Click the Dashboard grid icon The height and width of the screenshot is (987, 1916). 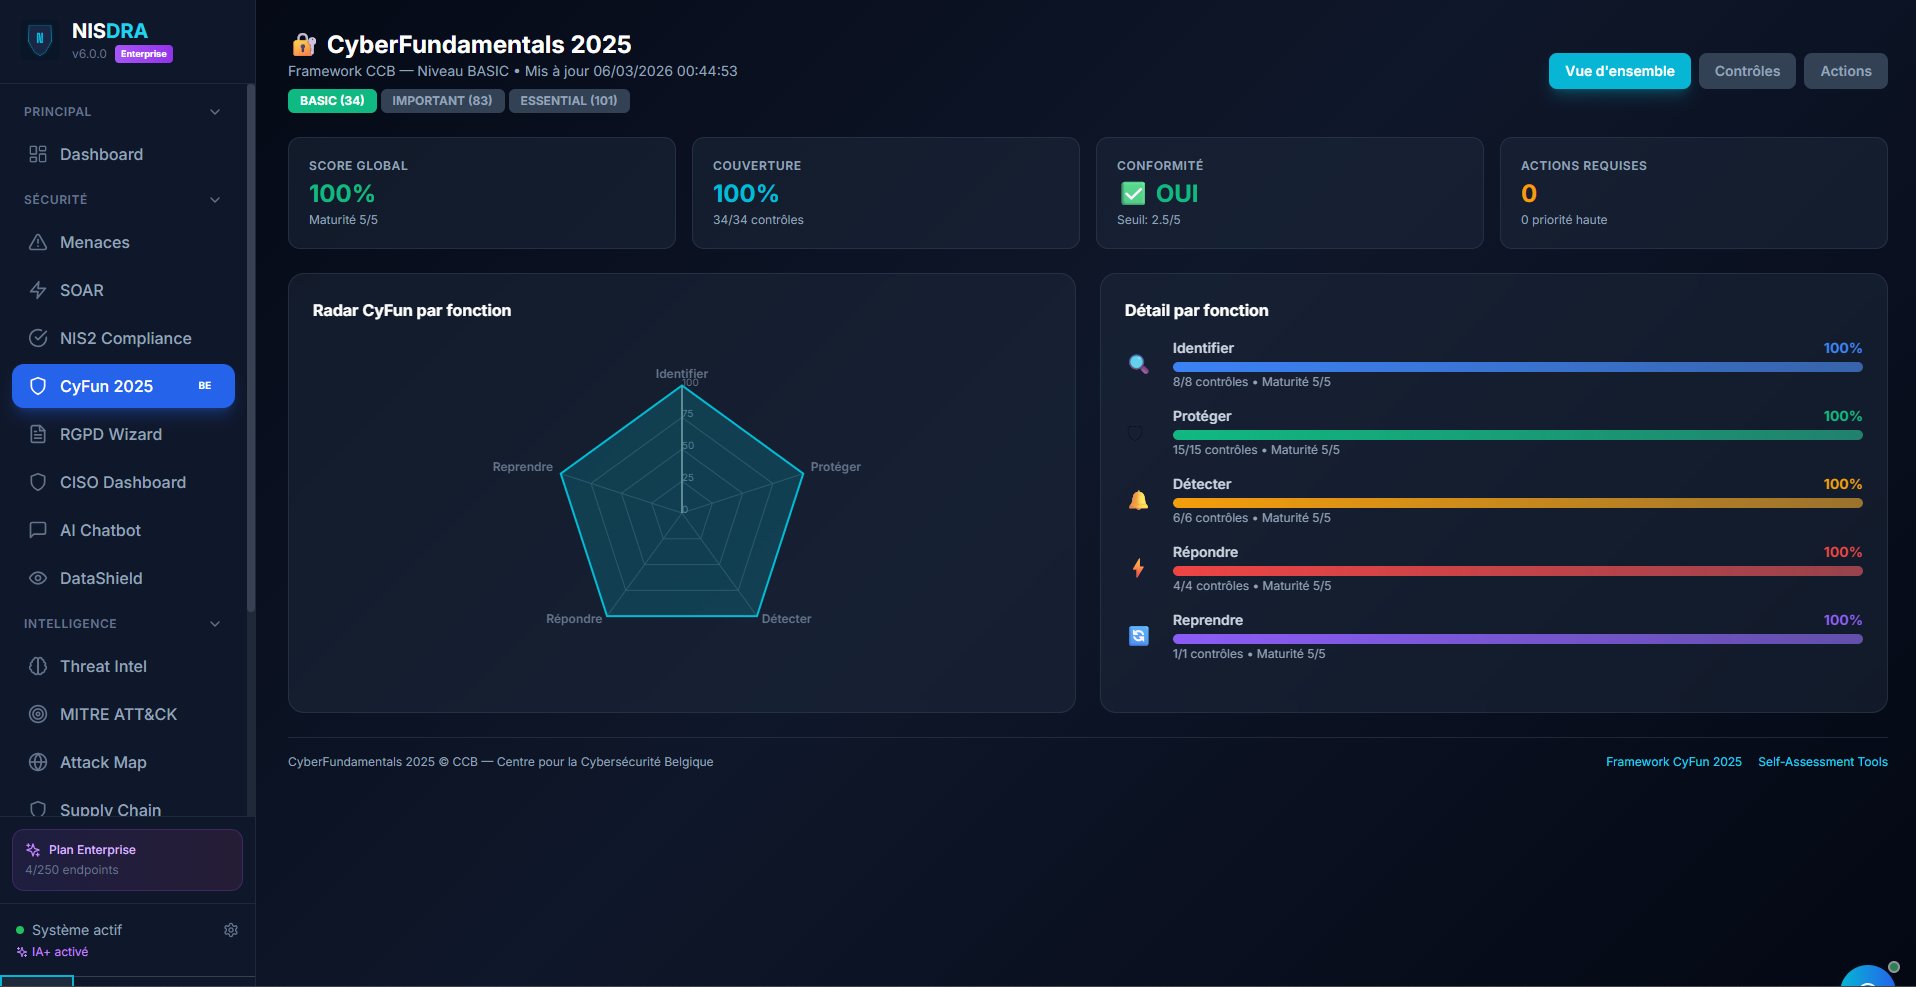pyautogui.click(x=38, y=154)
